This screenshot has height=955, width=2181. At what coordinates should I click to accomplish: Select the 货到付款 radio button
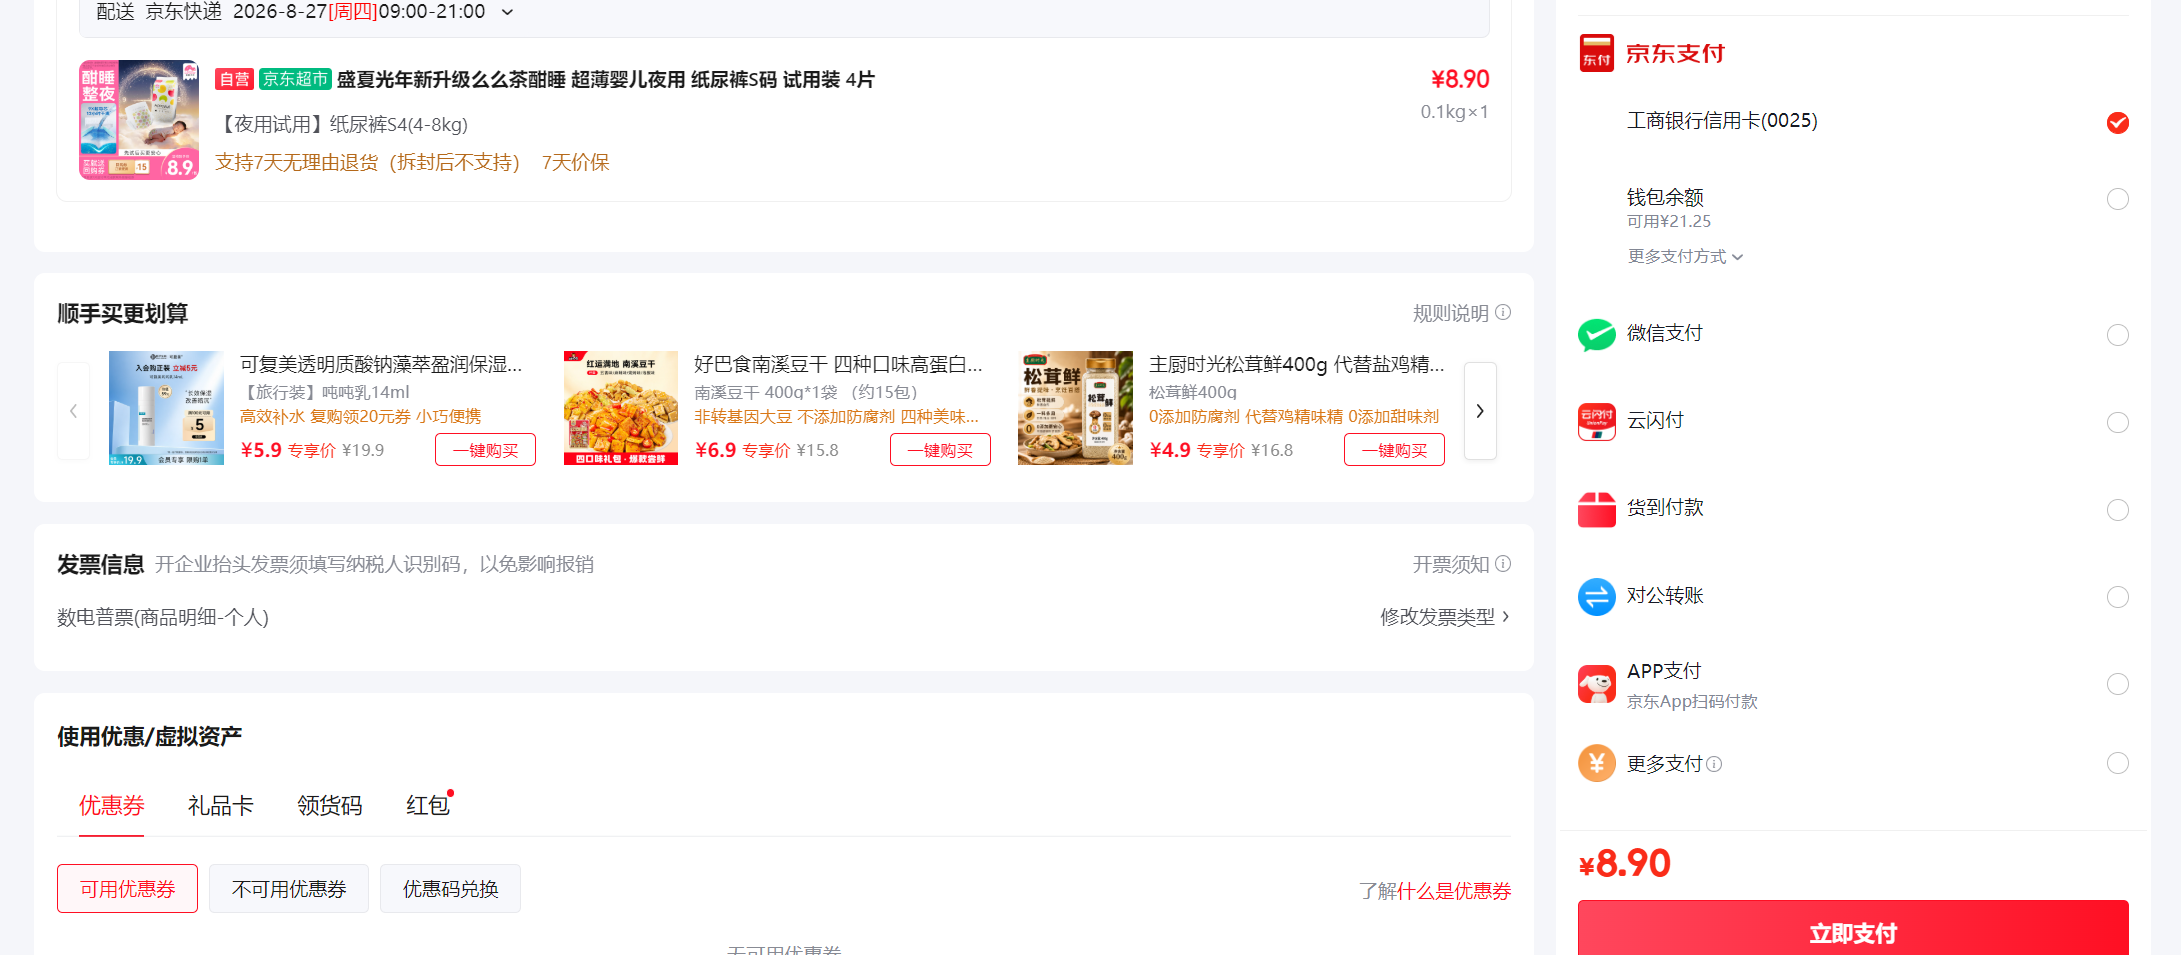coord(2117,510)
